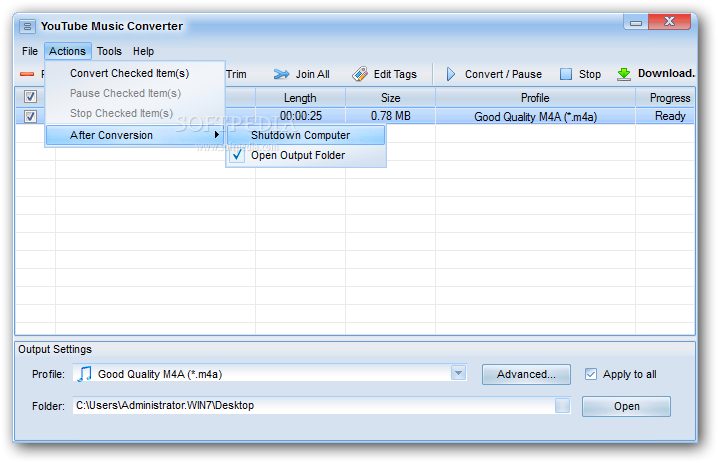Click the Advanced... button

click(526, 374)
